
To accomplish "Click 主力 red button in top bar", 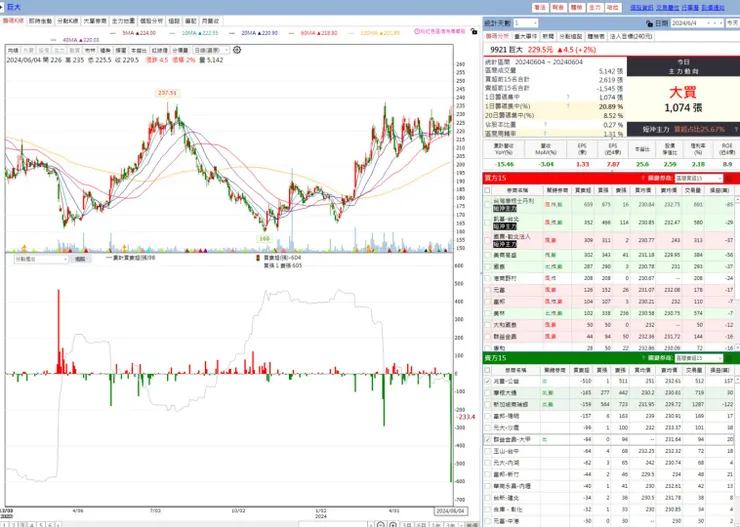I will click(595, 8).
